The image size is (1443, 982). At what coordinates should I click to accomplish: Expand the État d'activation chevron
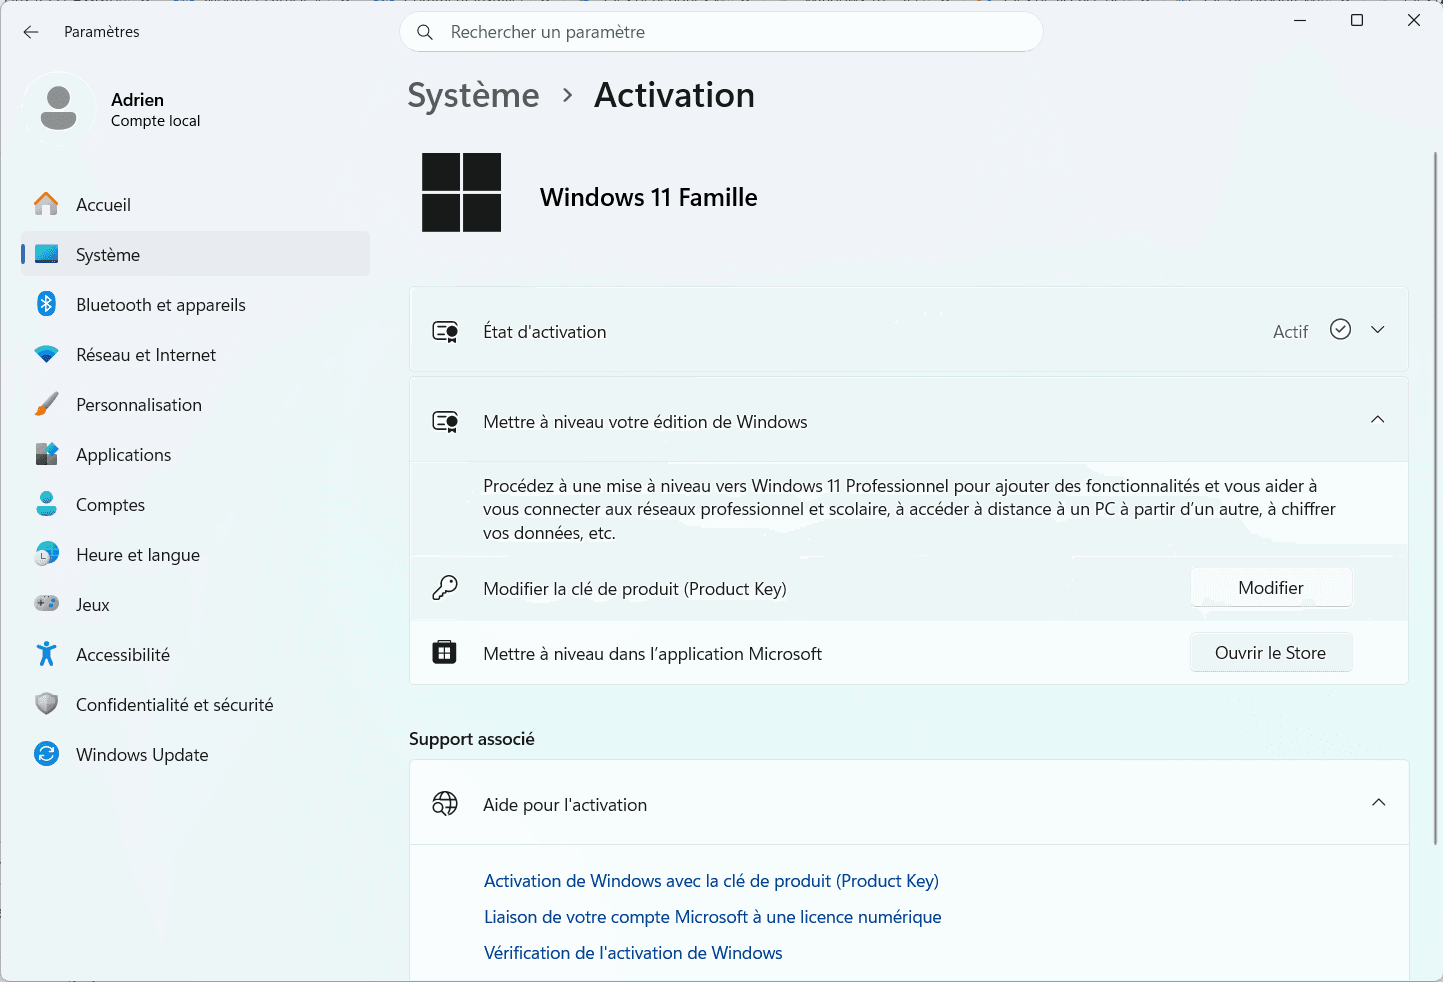1378,330
